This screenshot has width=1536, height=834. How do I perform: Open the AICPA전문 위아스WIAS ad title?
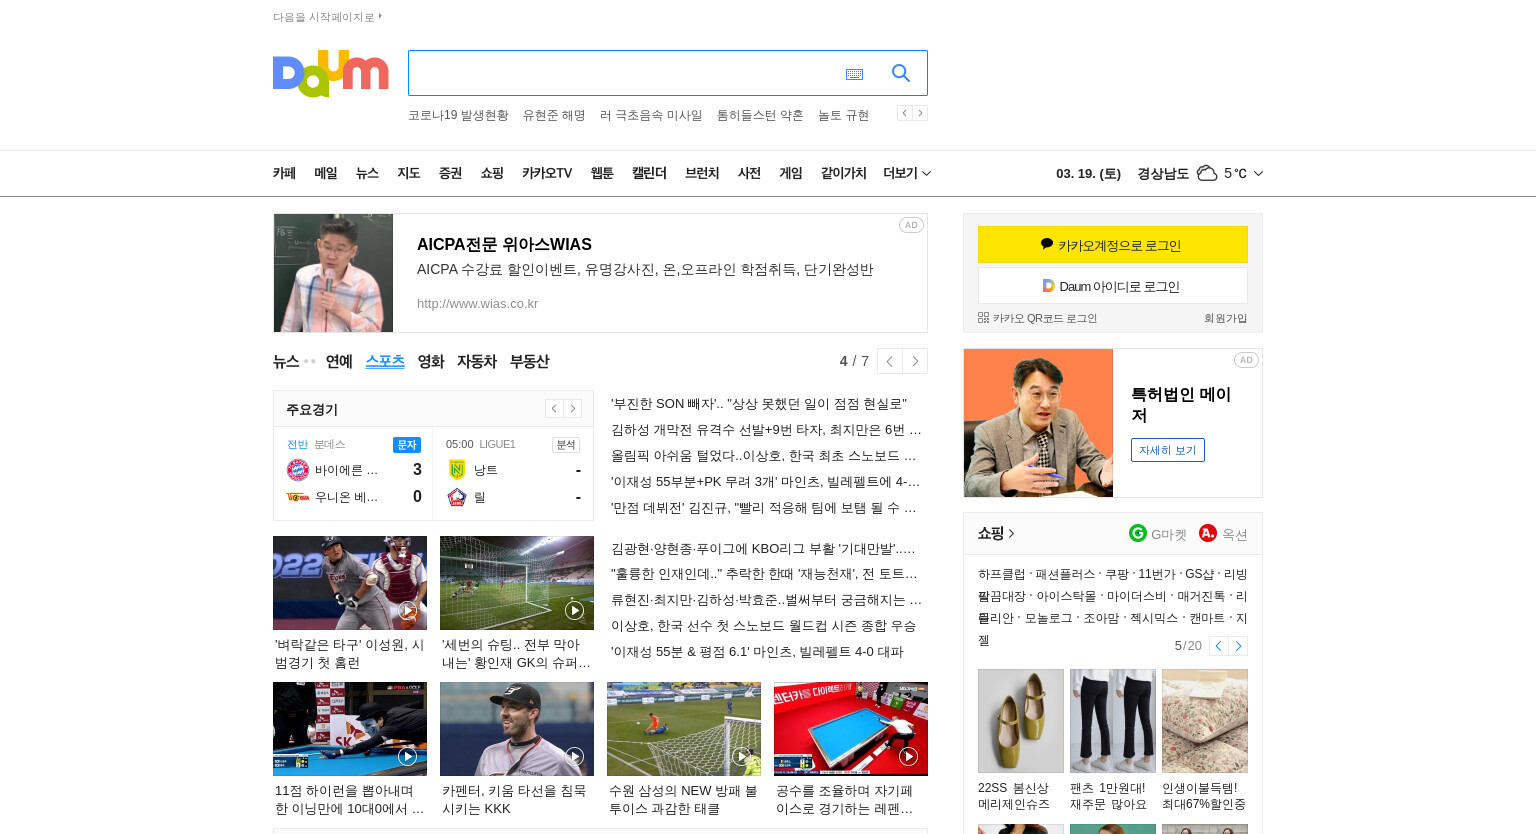(x=504, y=244)
